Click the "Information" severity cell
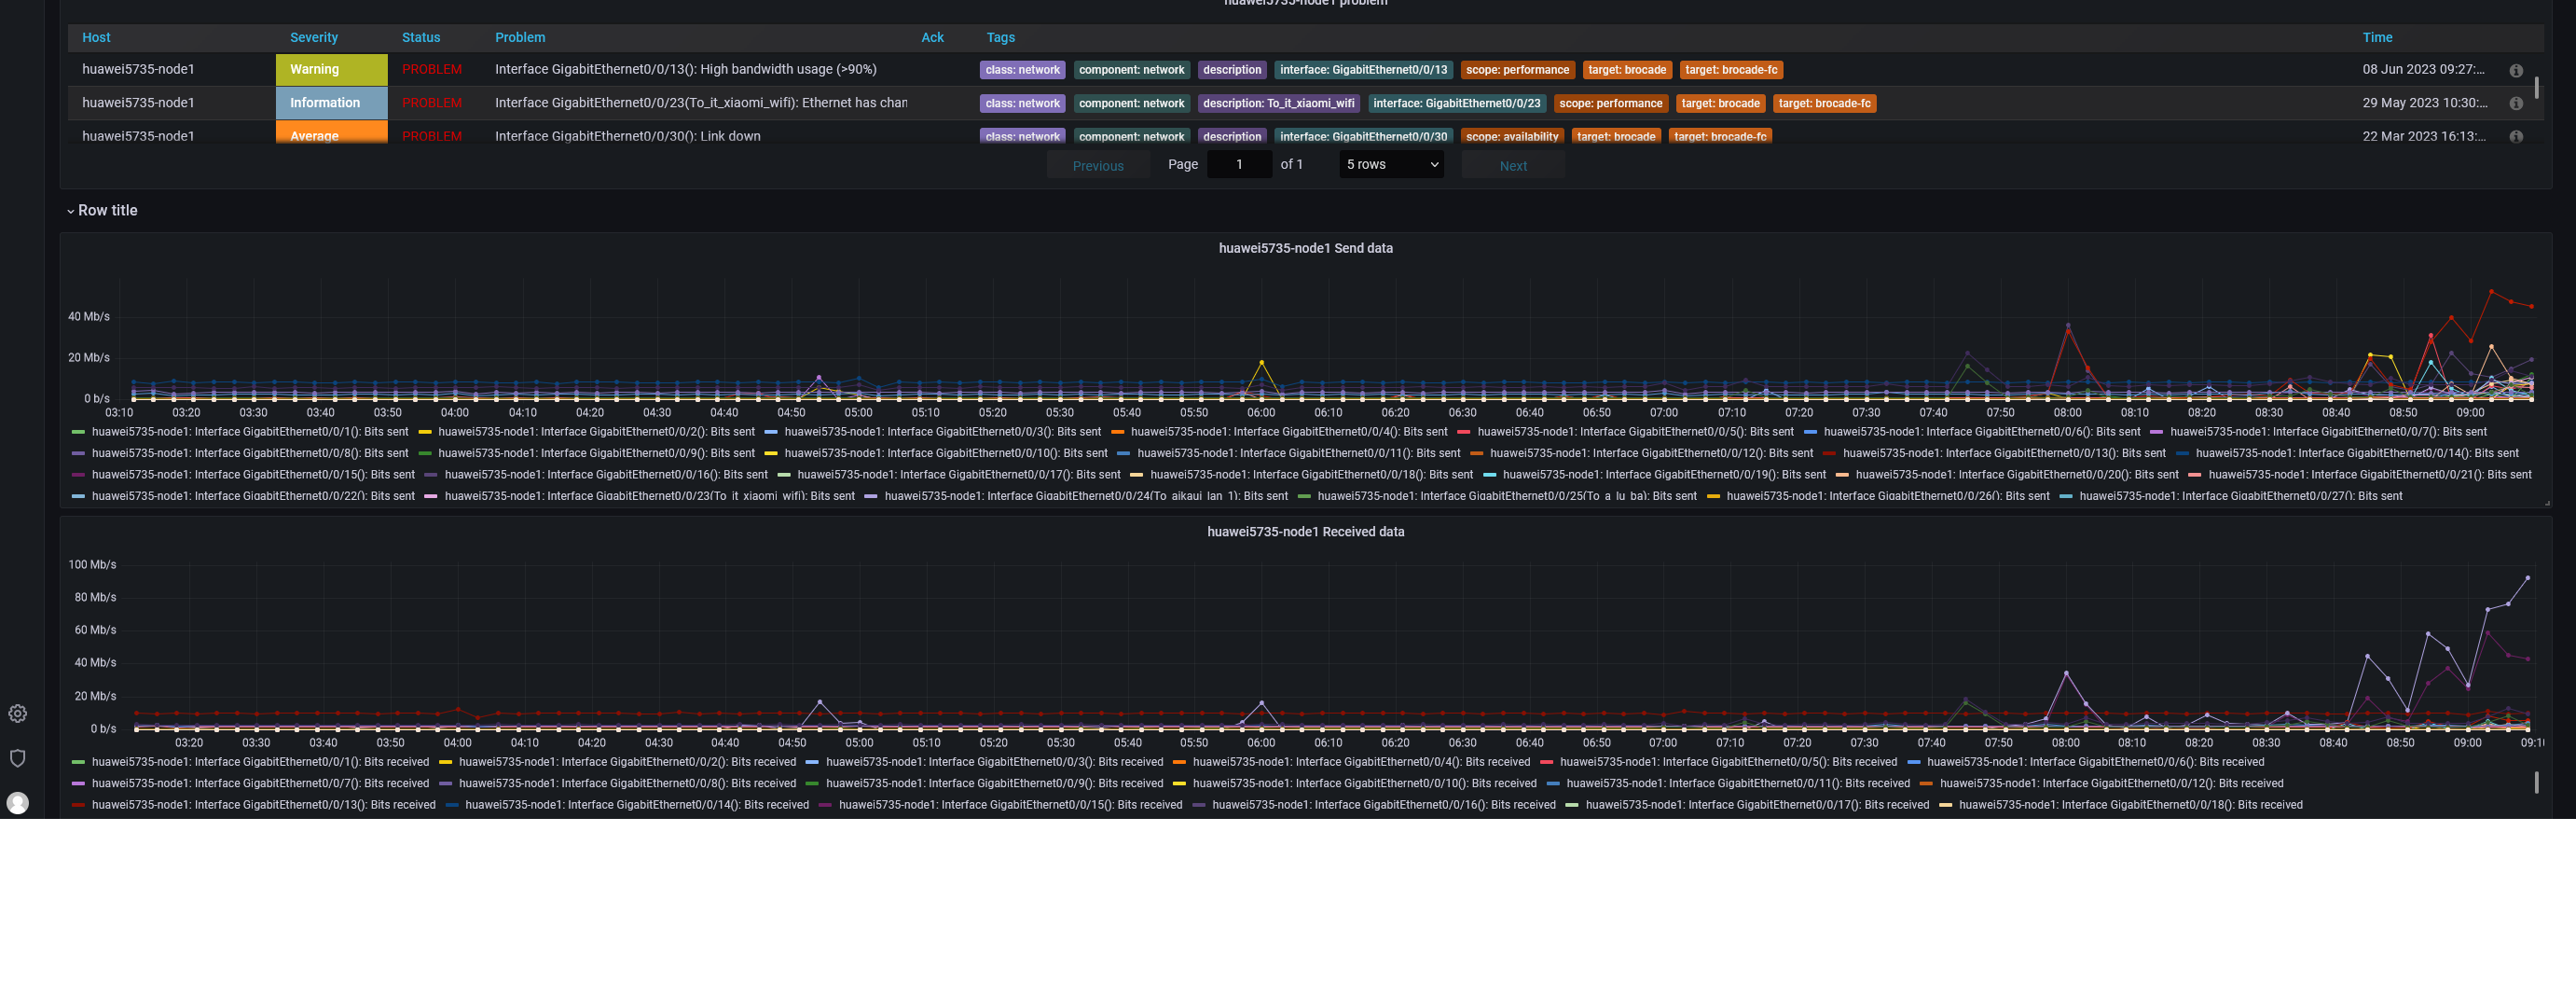 [331, 103]
